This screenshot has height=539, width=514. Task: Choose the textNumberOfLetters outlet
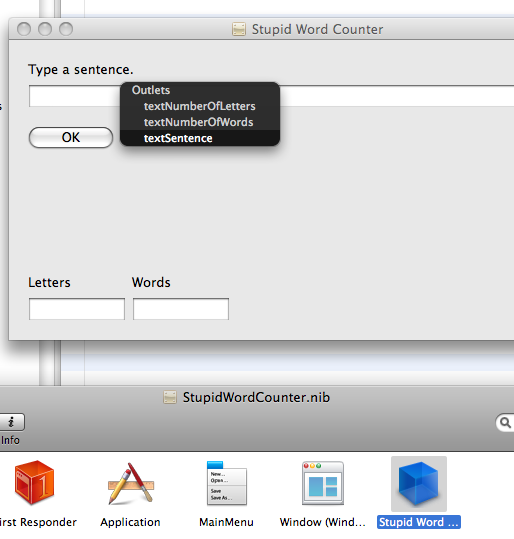pyautogui.click(x=200, y=106)
